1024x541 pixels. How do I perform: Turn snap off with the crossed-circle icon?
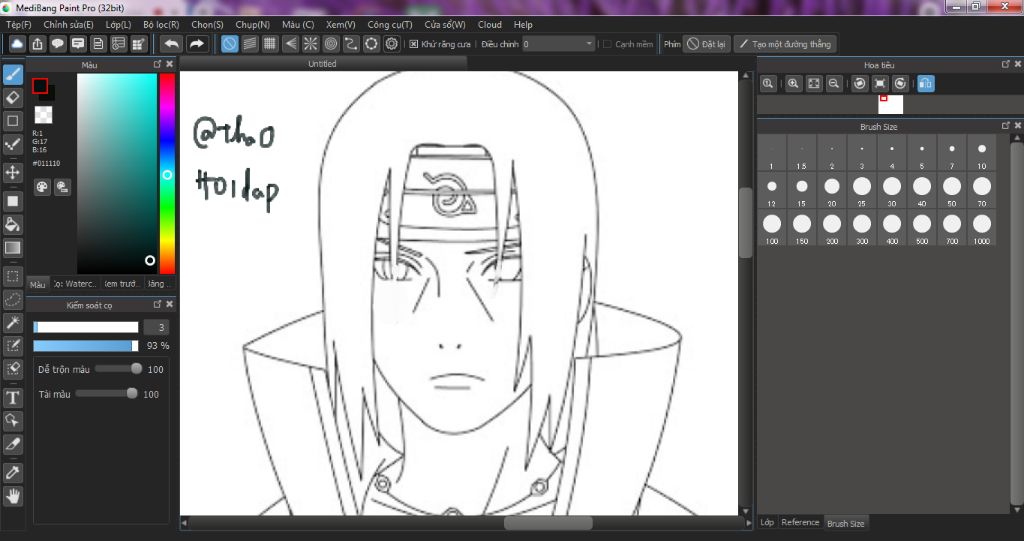[229, 44]
